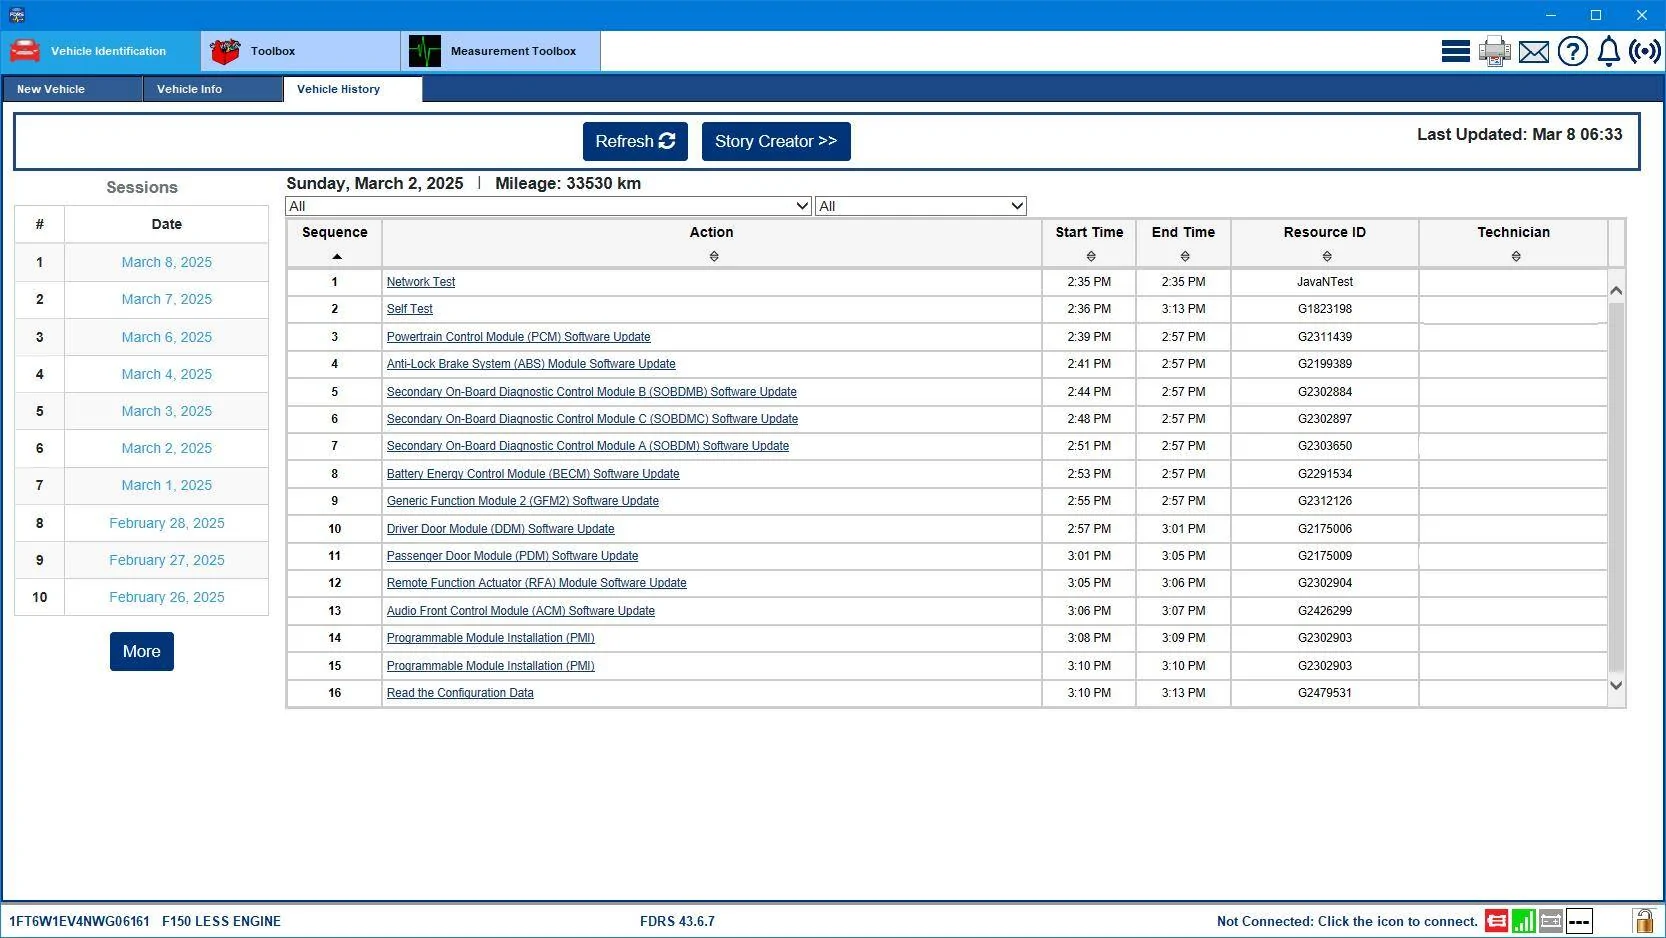Open the envelope mail icon
1666x938 pixels.
[1533, 51]
